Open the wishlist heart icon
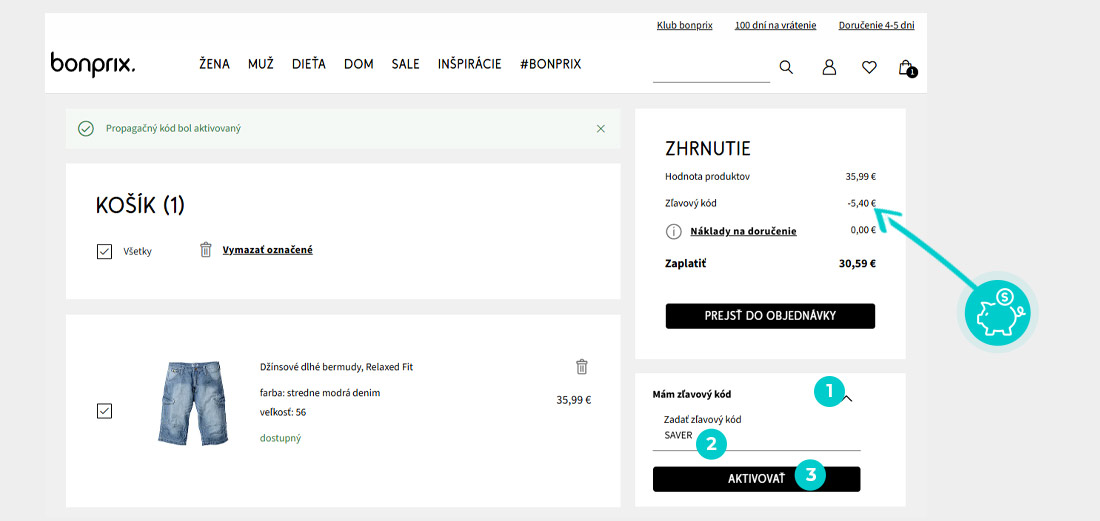 click(x=869, y=67)
